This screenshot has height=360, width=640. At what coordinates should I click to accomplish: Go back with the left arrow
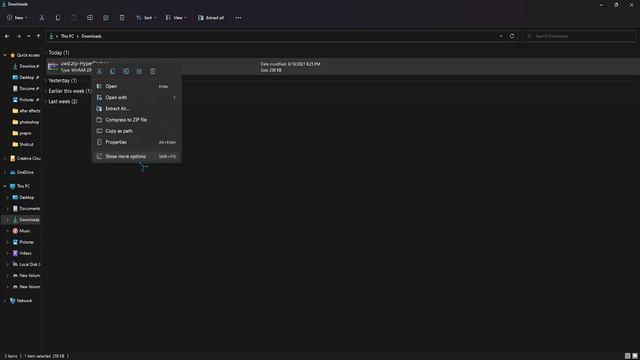(7, 36)
